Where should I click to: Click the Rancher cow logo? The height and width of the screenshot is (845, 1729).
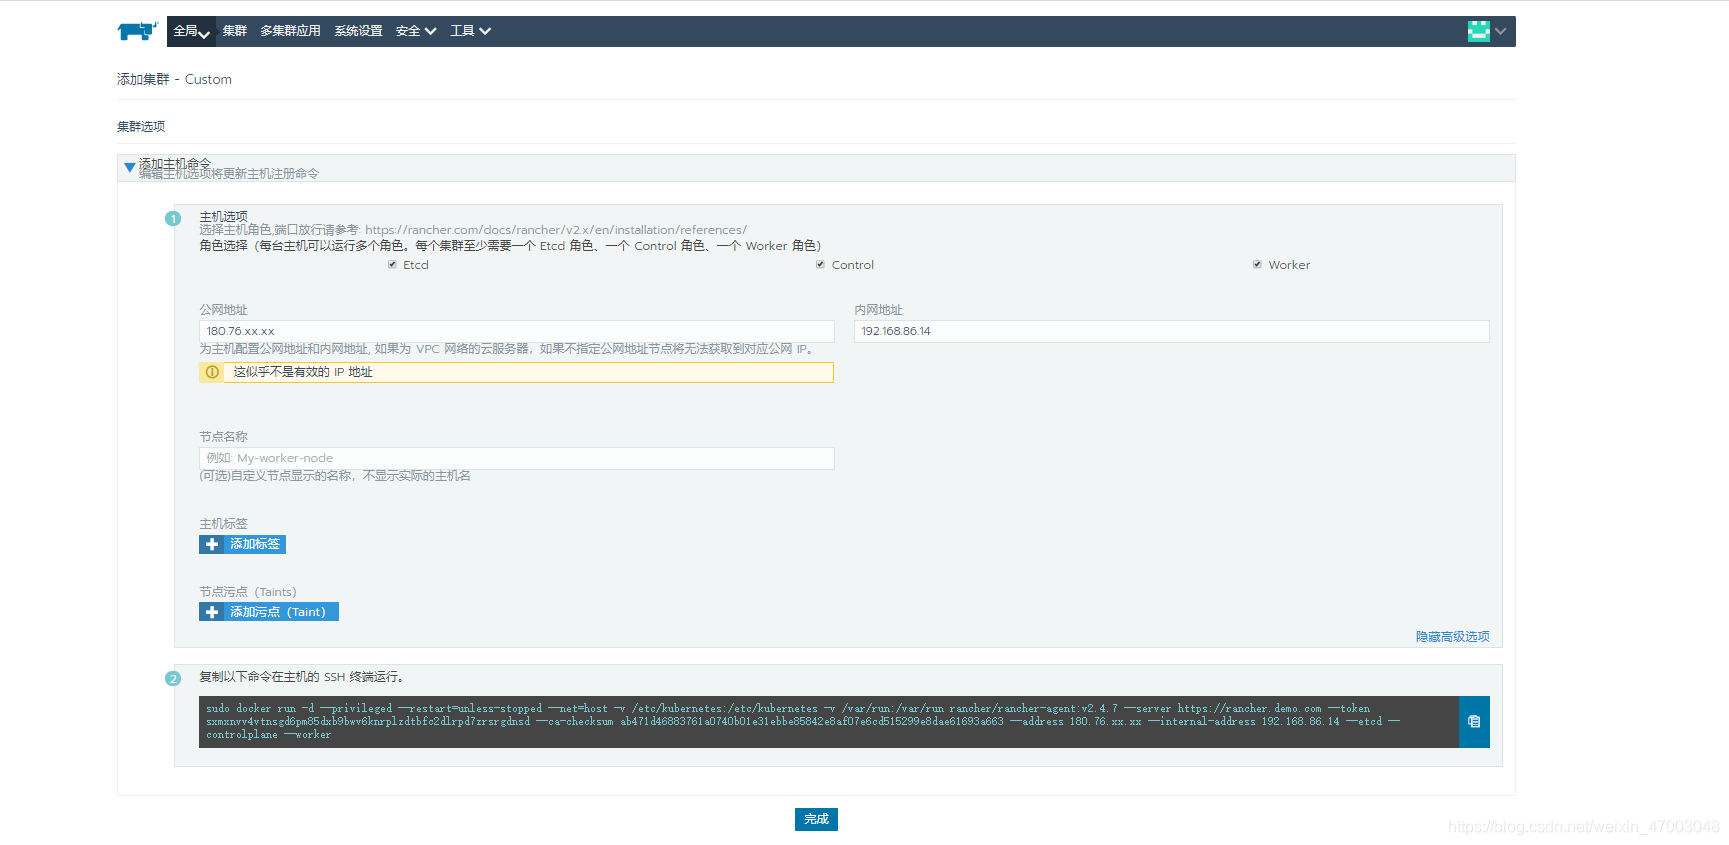point(137,31)
